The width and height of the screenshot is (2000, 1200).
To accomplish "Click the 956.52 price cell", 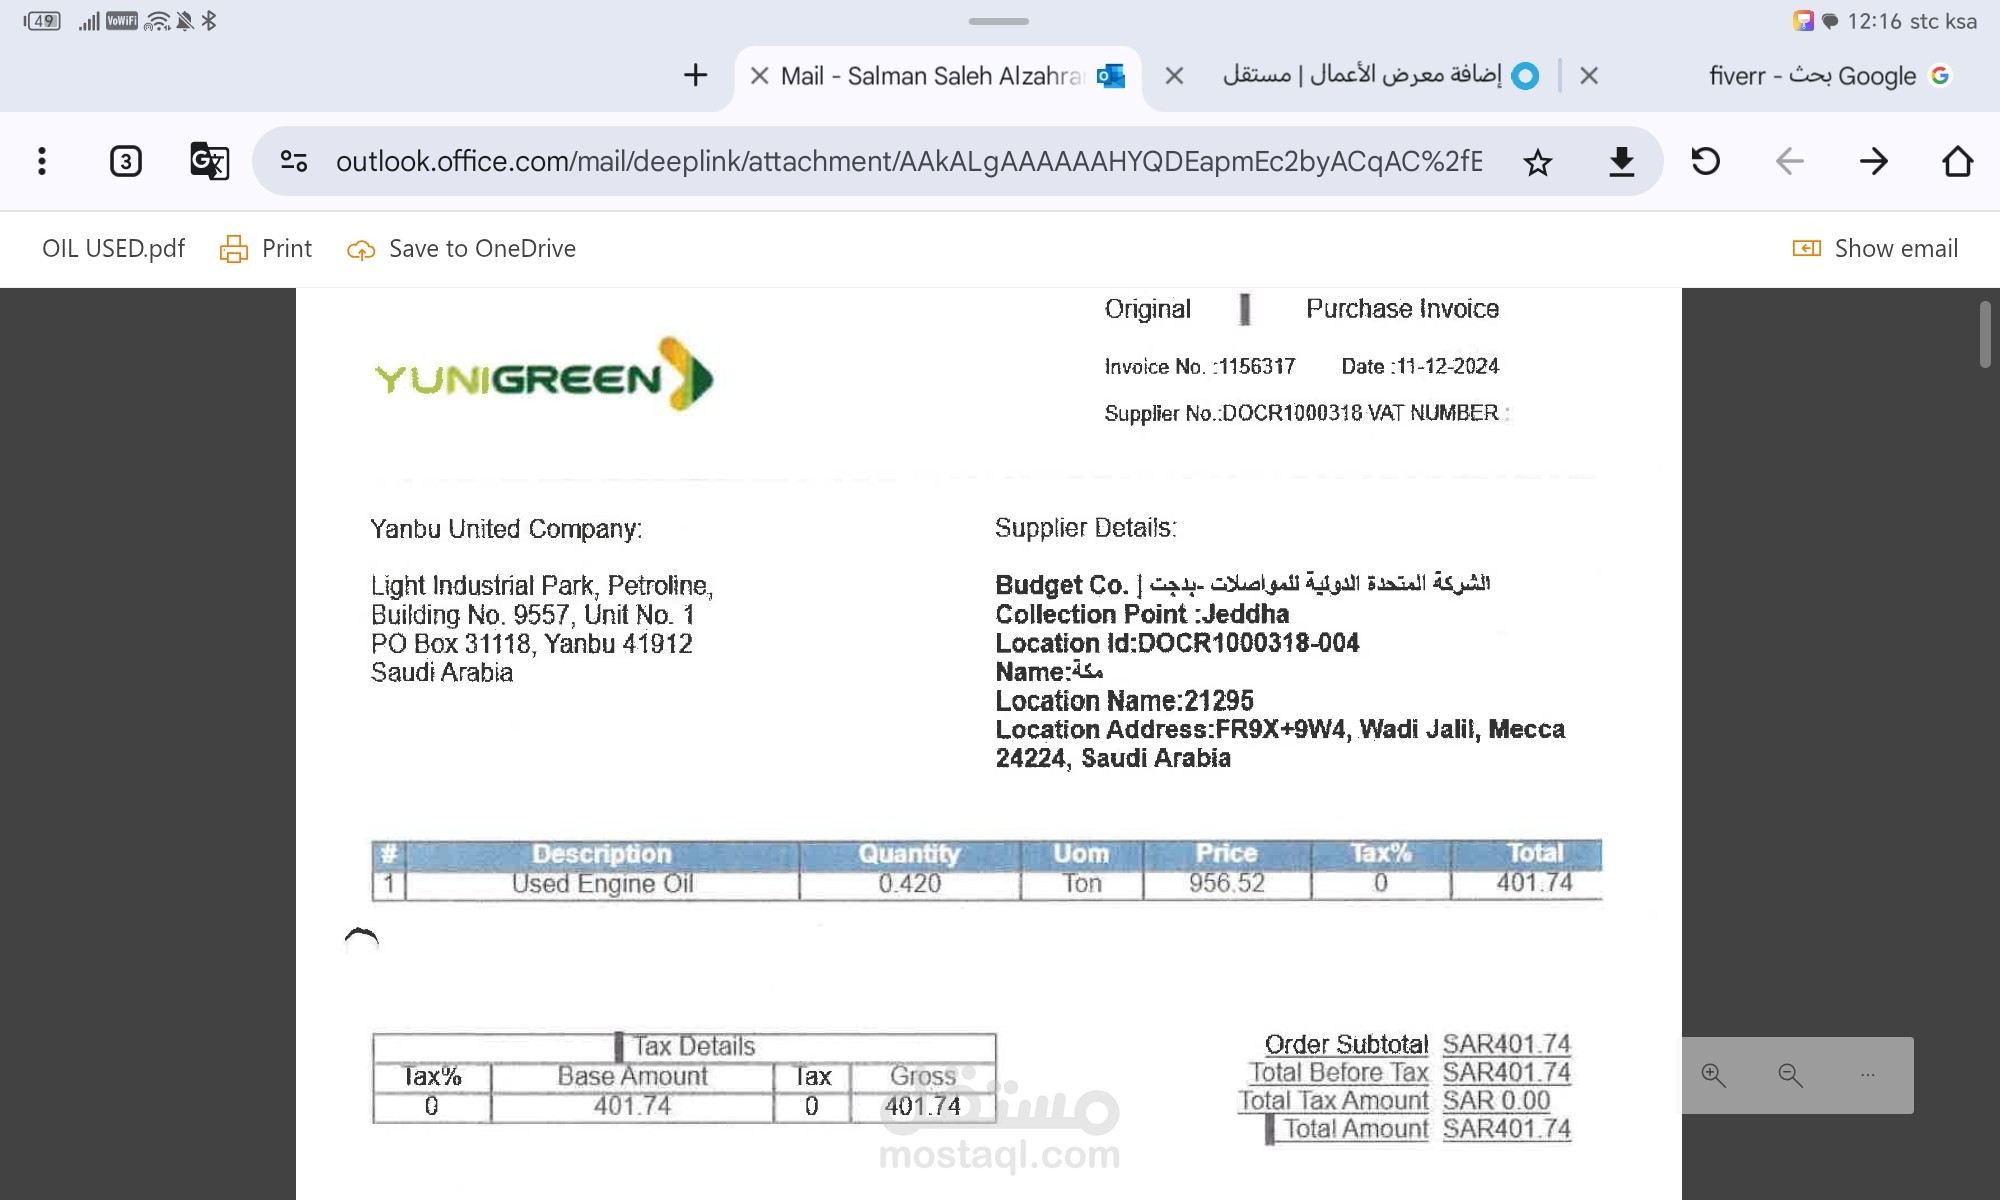I will [x=1227, y=884].
